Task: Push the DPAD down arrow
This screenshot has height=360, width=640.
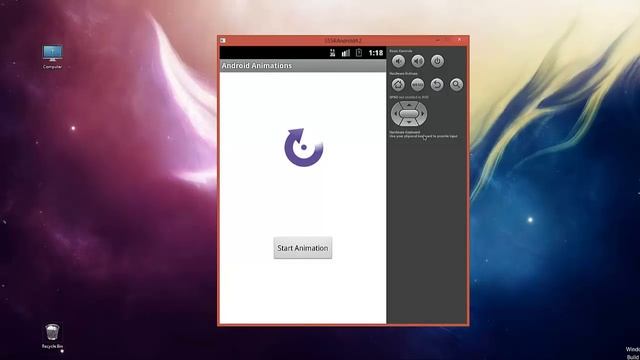Action: click(409, 122)
